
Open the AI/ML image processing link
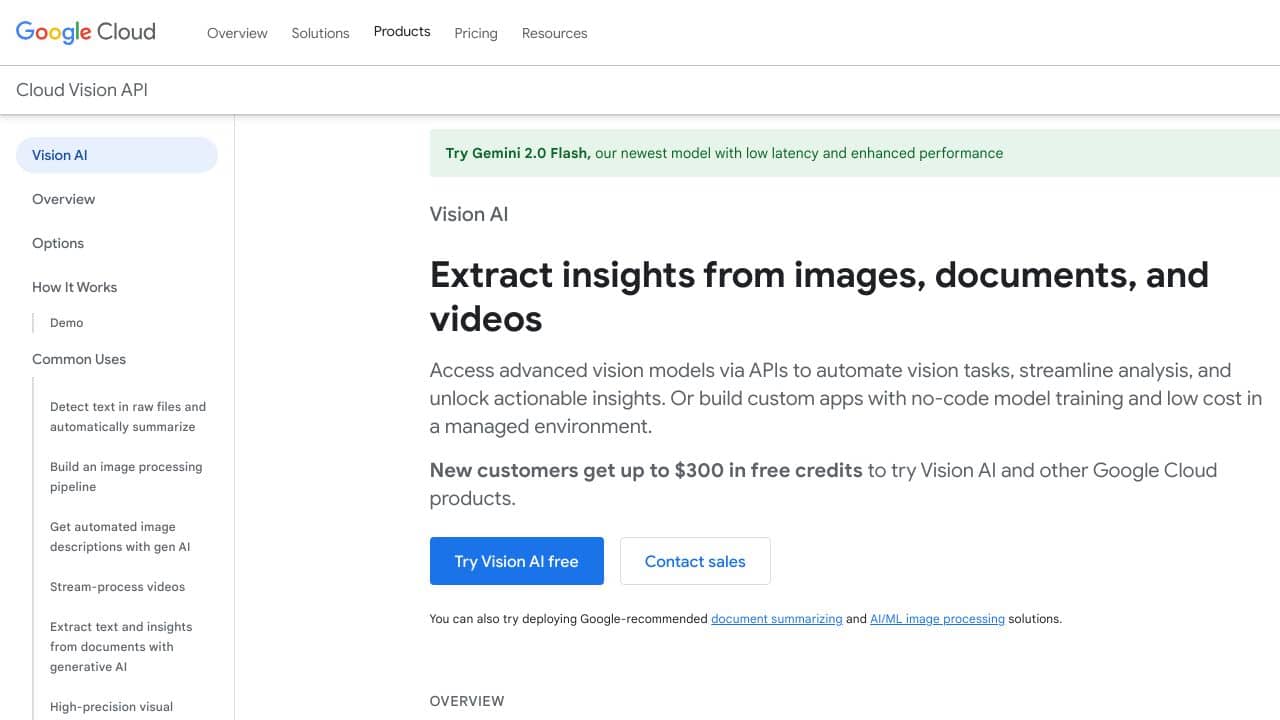click(937, 619)
